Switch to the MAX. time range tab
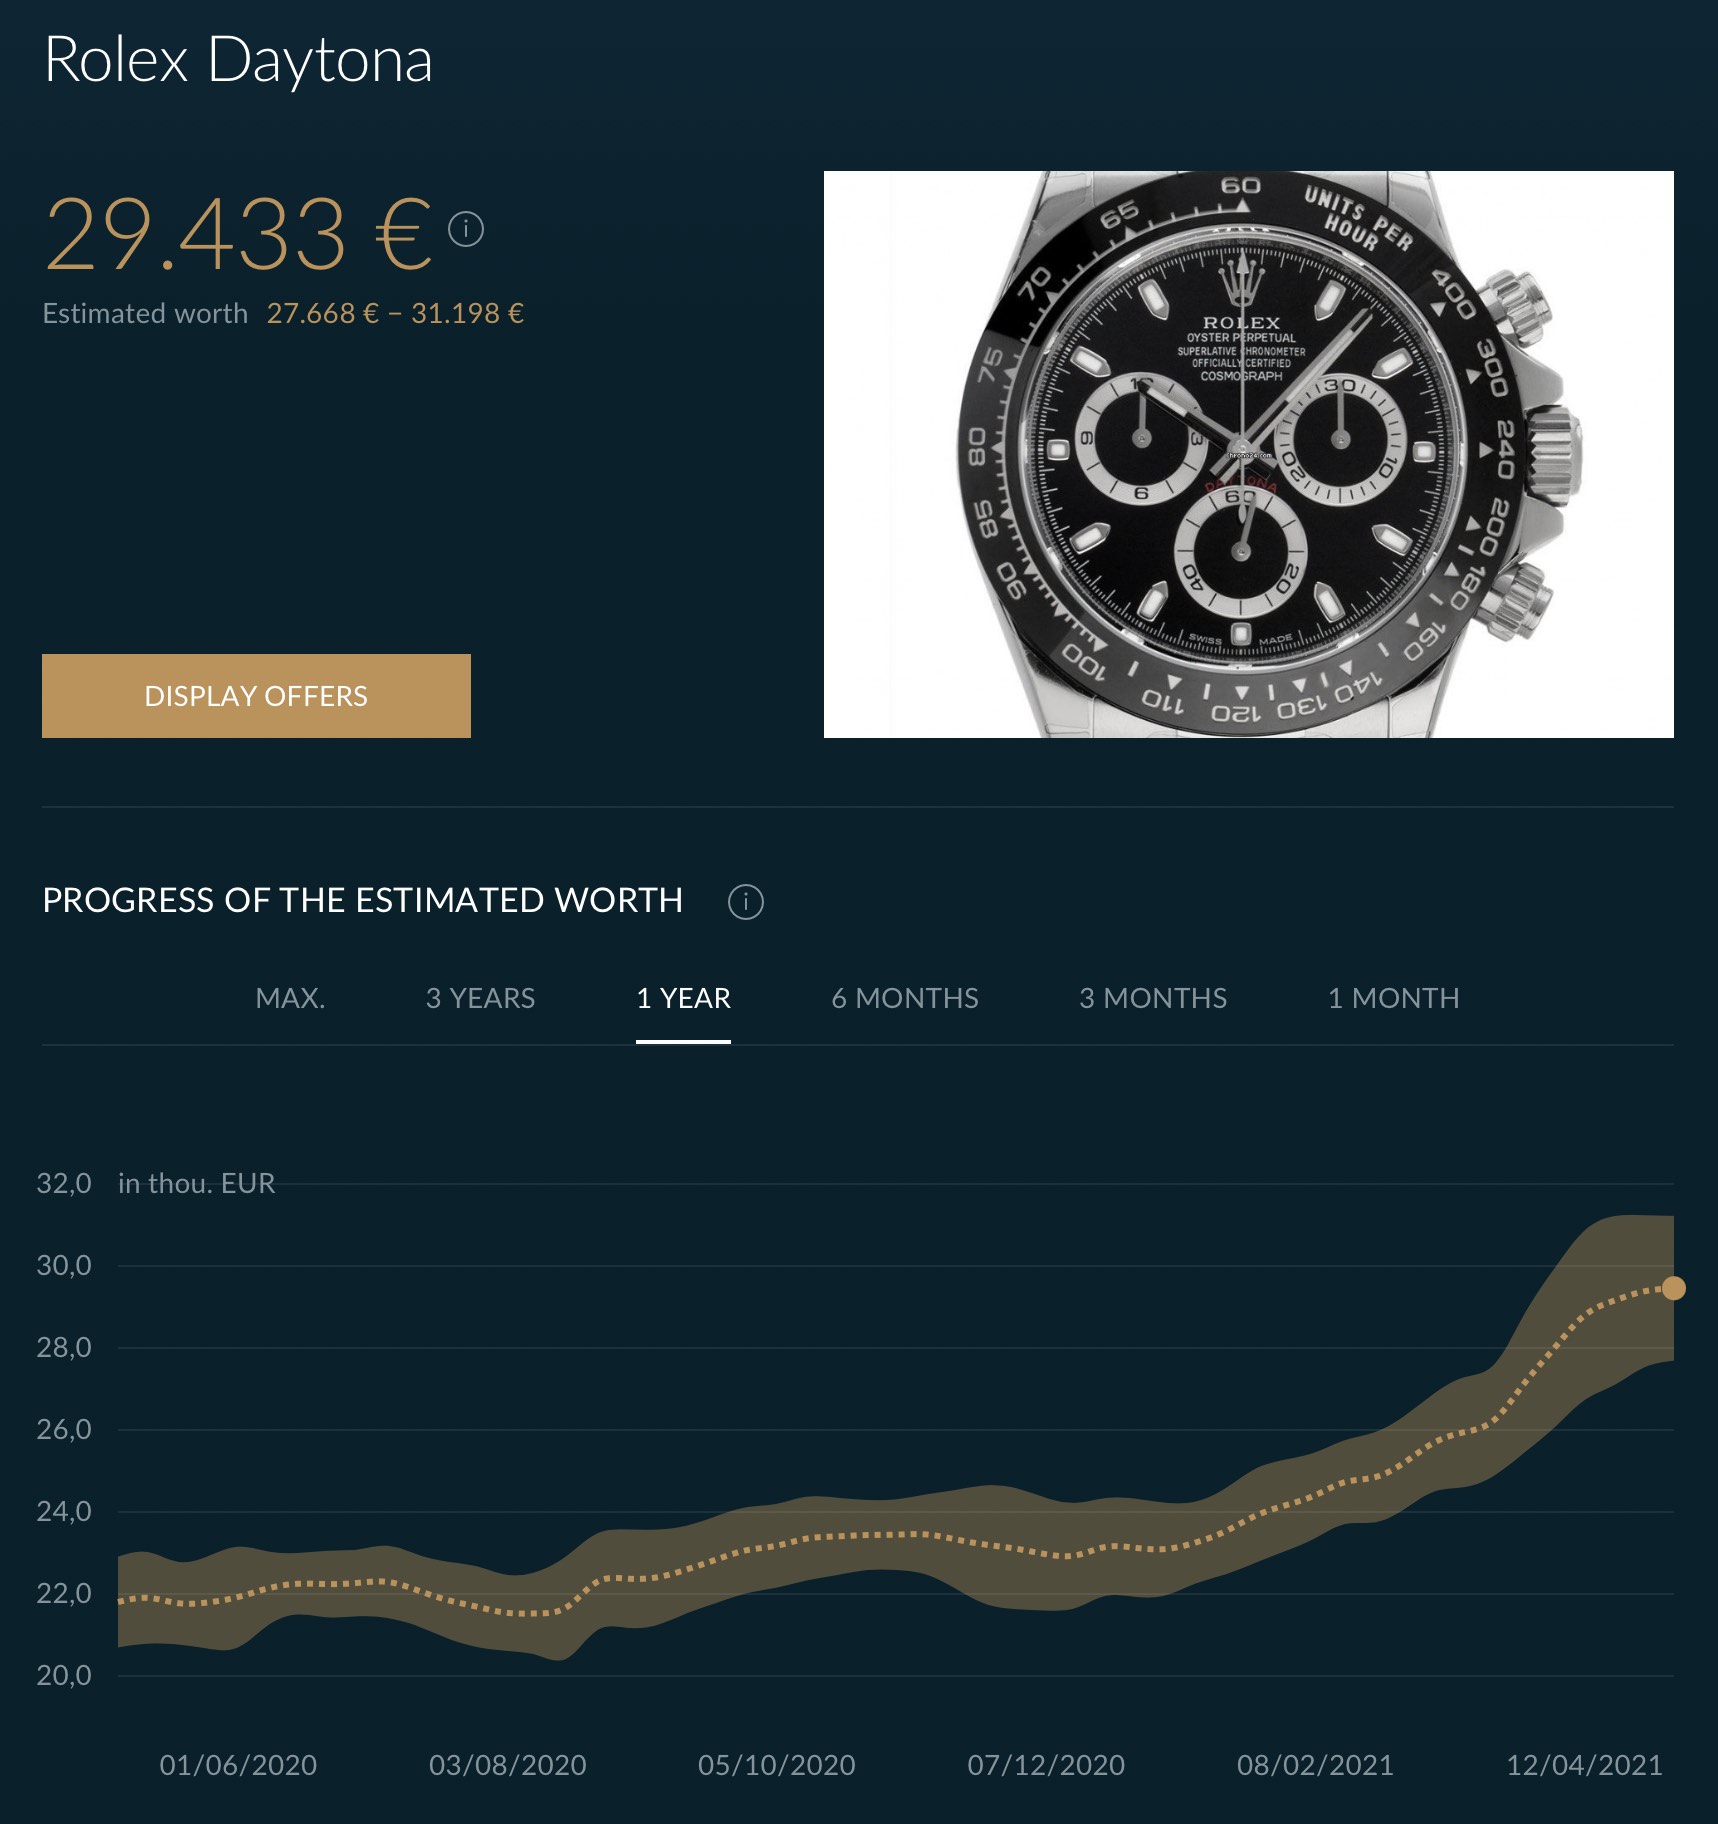The image size is (1718, 1824). (x=290, y=998)
